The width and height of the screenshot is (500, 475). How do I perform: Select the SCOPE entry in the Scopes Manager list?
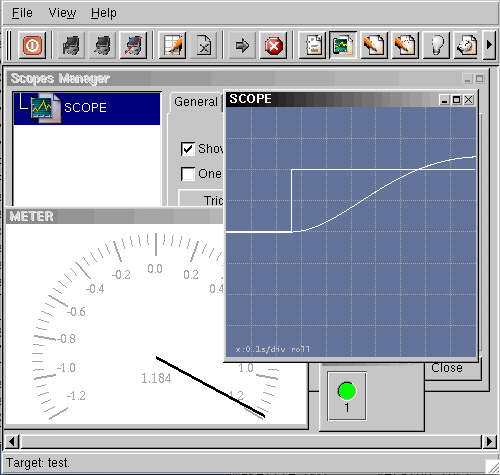pos(87,108)
